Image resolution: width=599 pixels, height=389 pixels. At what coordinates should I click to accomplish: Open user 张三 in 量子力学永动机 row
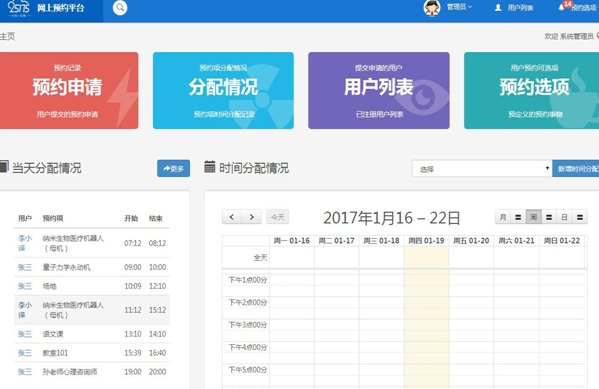click(x=25, y=267)
